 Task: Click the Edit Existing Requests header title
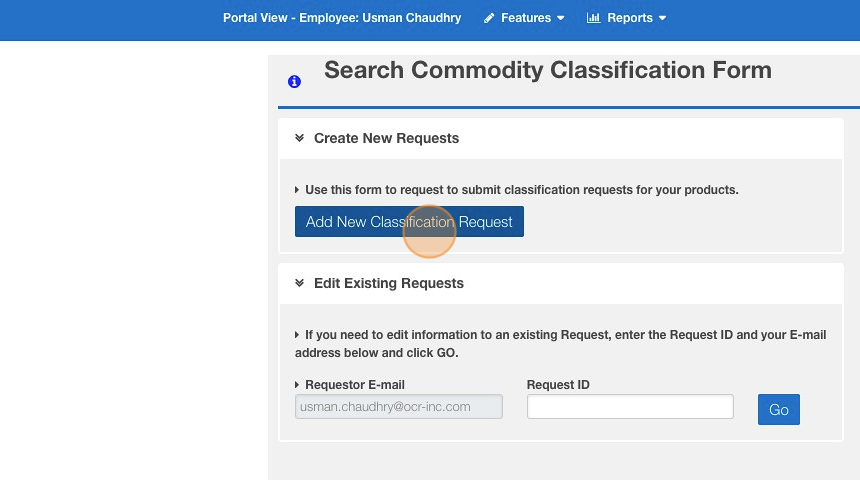(389, 283)
